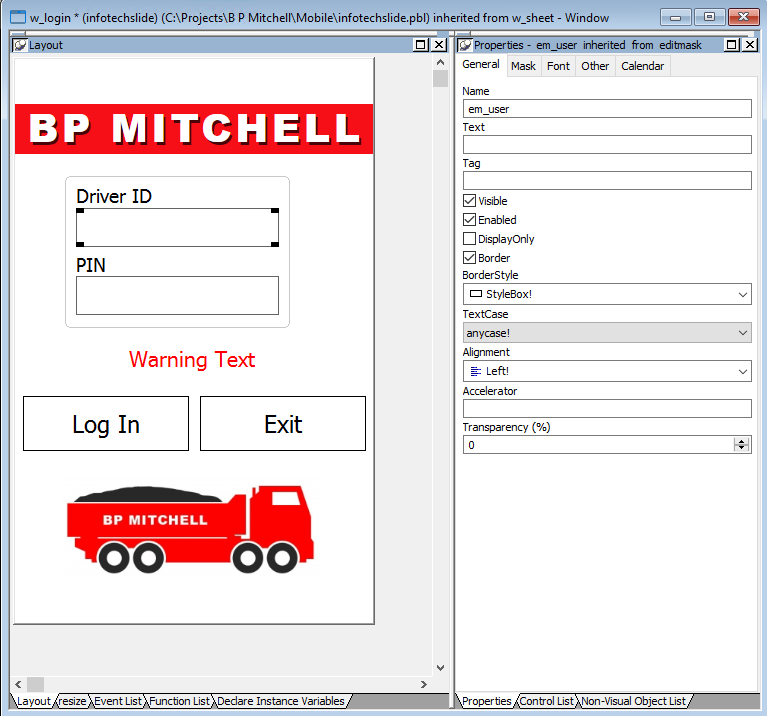Click the Layout pane header icon
Image resolution: width=767 pixels, height=716 pixels.
point(20,45)
